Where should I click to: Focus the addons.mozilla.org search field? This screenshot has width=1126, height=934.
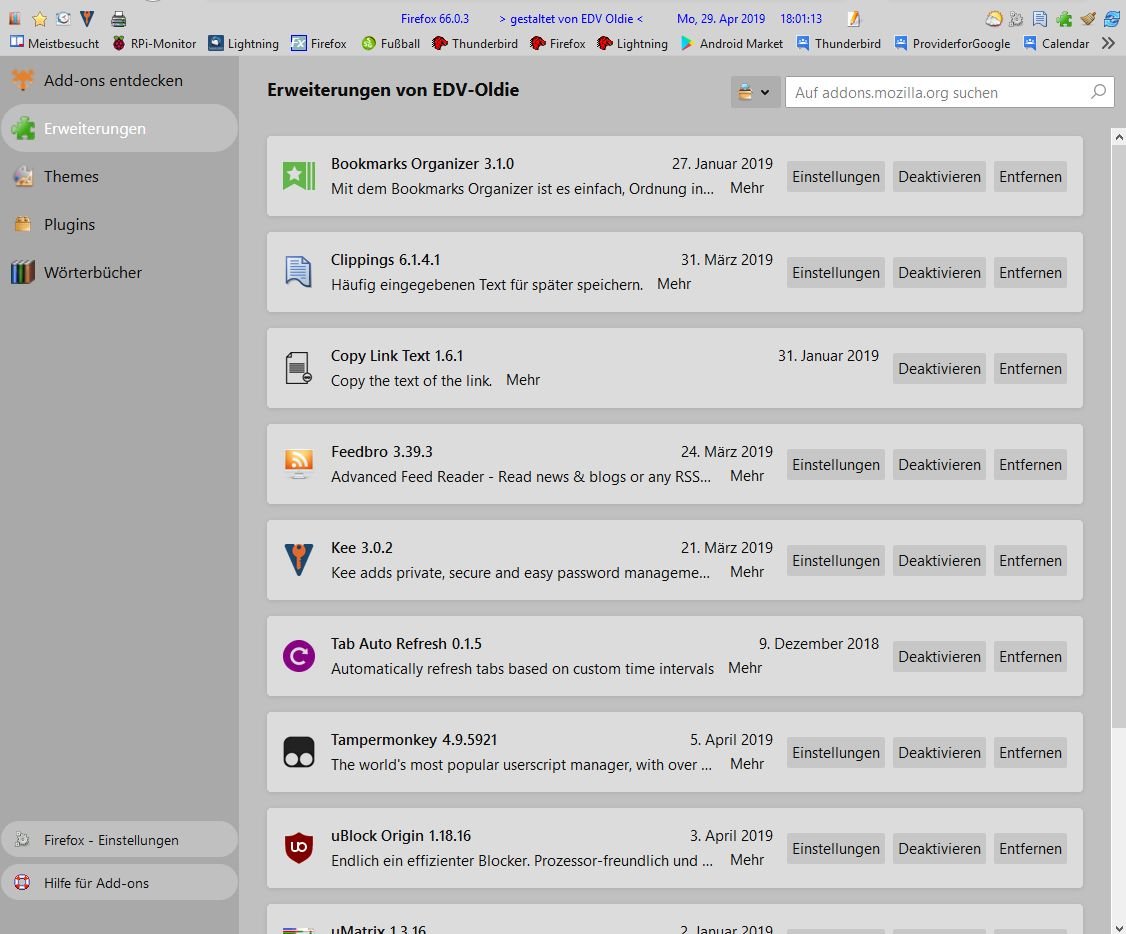pos(949,92)
